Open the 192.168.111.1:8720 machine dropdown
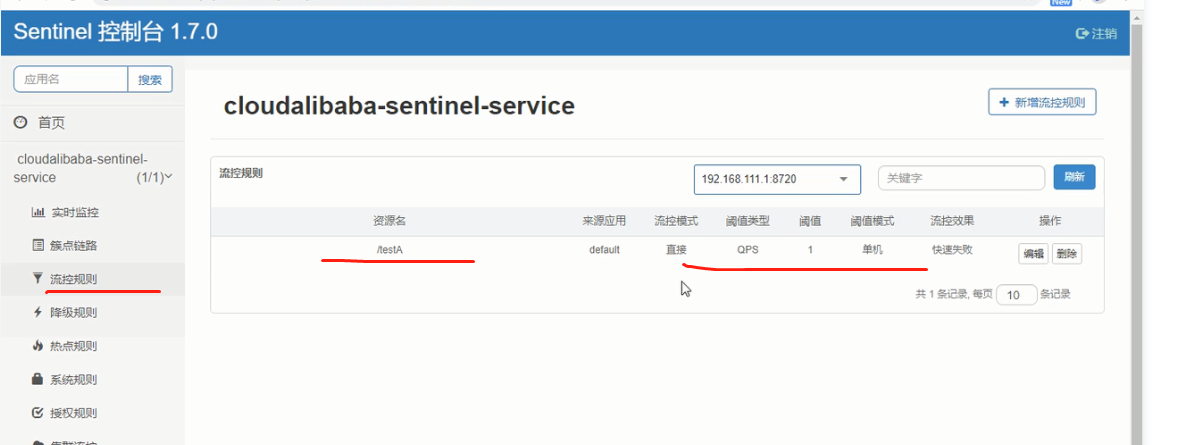The image size is (1181, 445). tap(777, 179)
